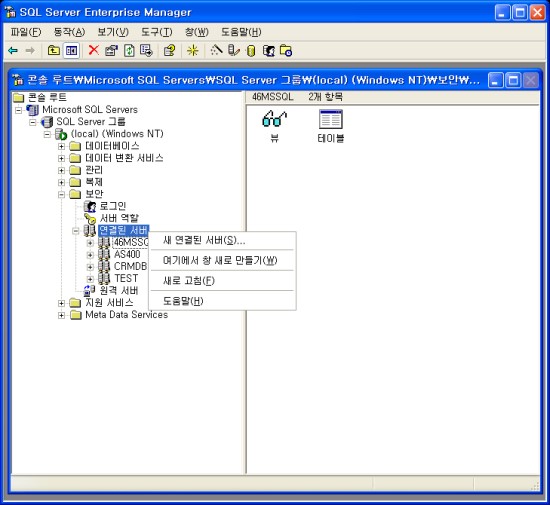
Task: Minimize the inner 콘솔 루트 console window
Action: pyautogui.click(x=495, y=81)
